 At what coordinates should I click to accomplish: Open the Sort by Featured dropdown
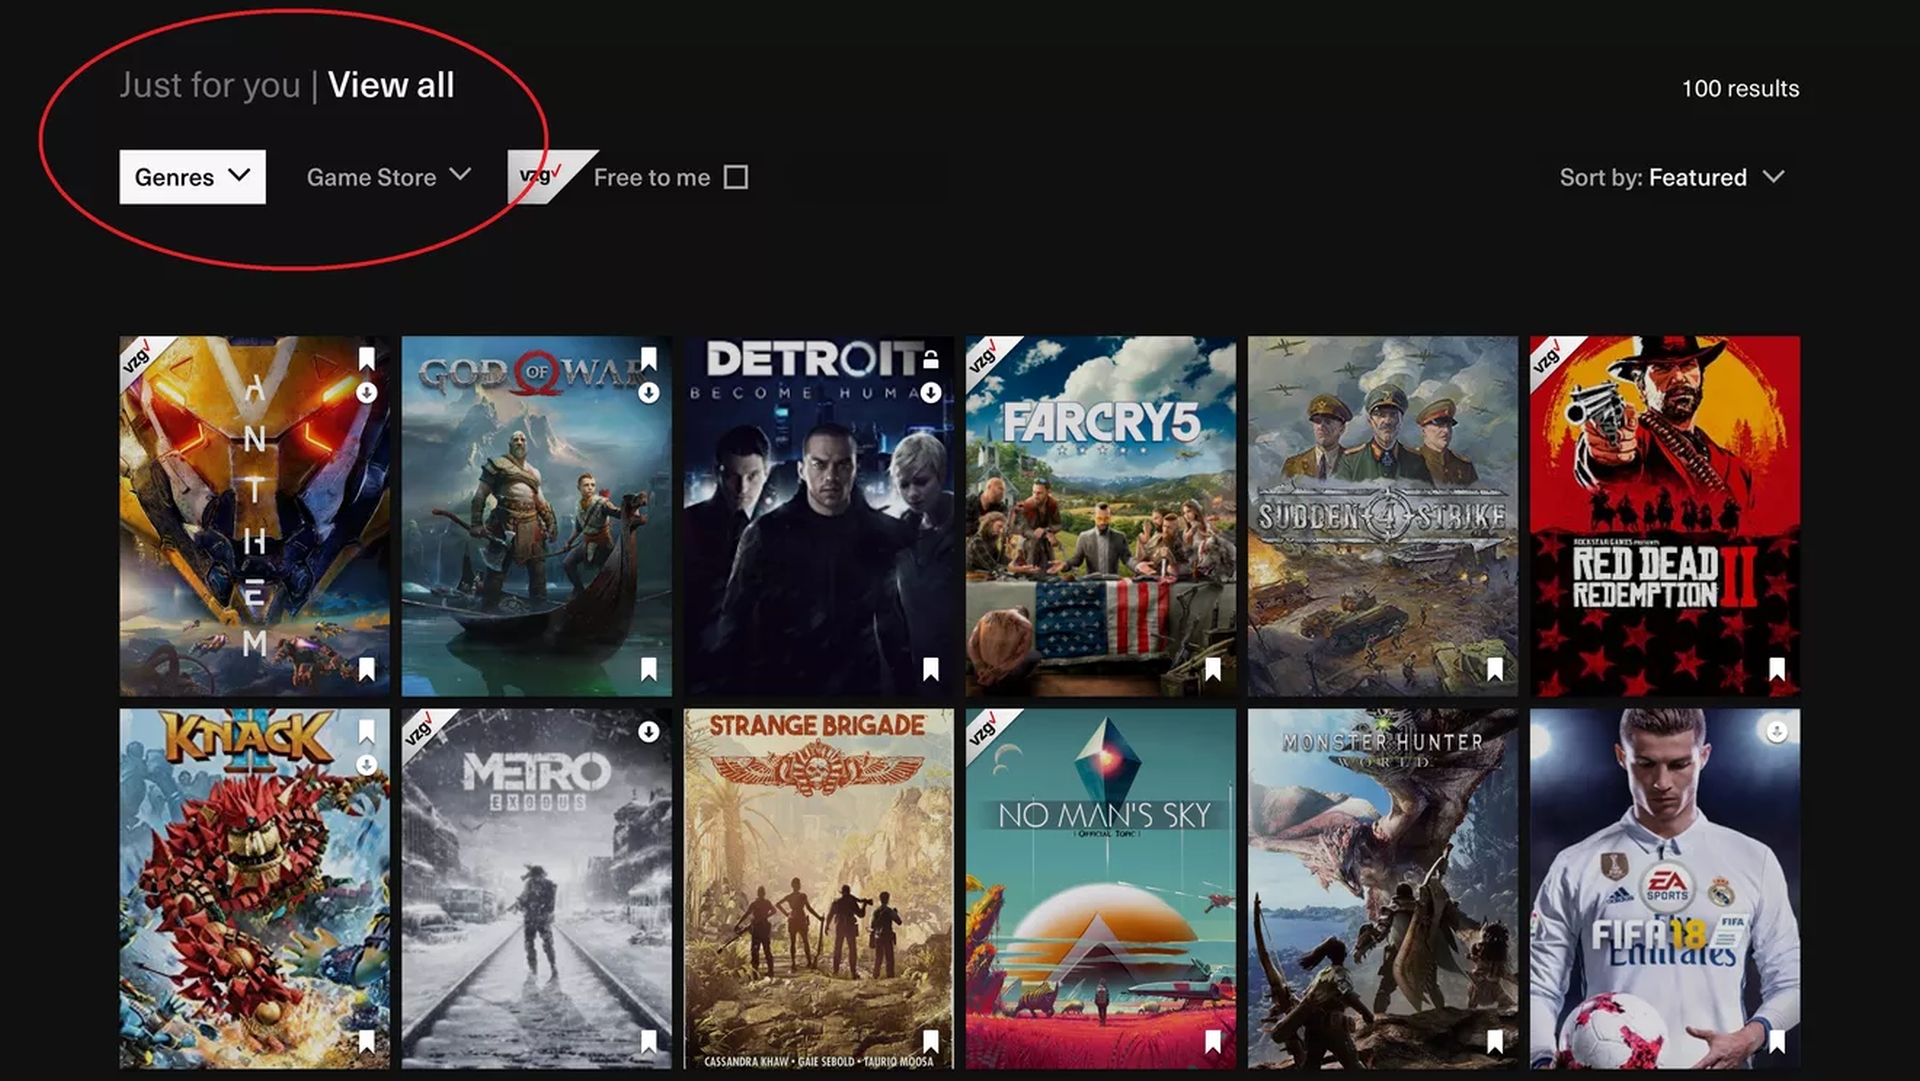[x=1672, y=177]
